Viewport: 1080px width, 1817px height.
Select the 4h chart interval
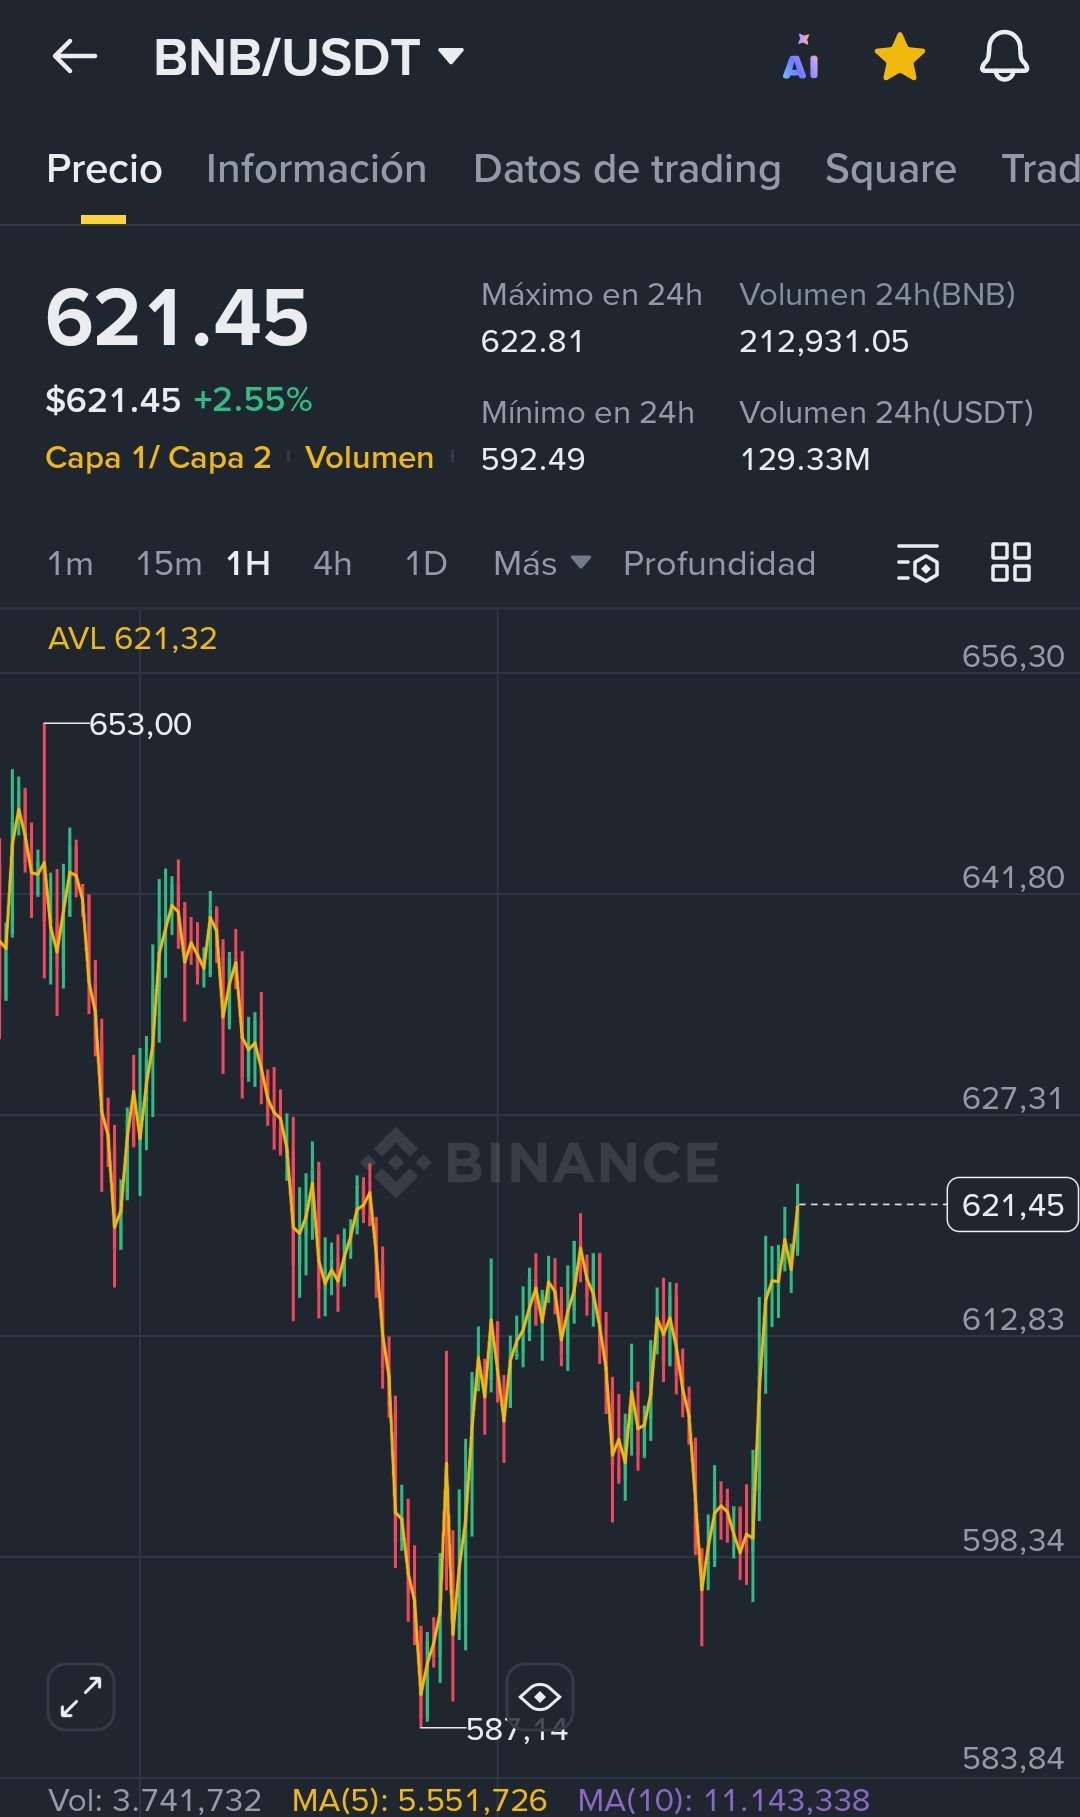332,563
